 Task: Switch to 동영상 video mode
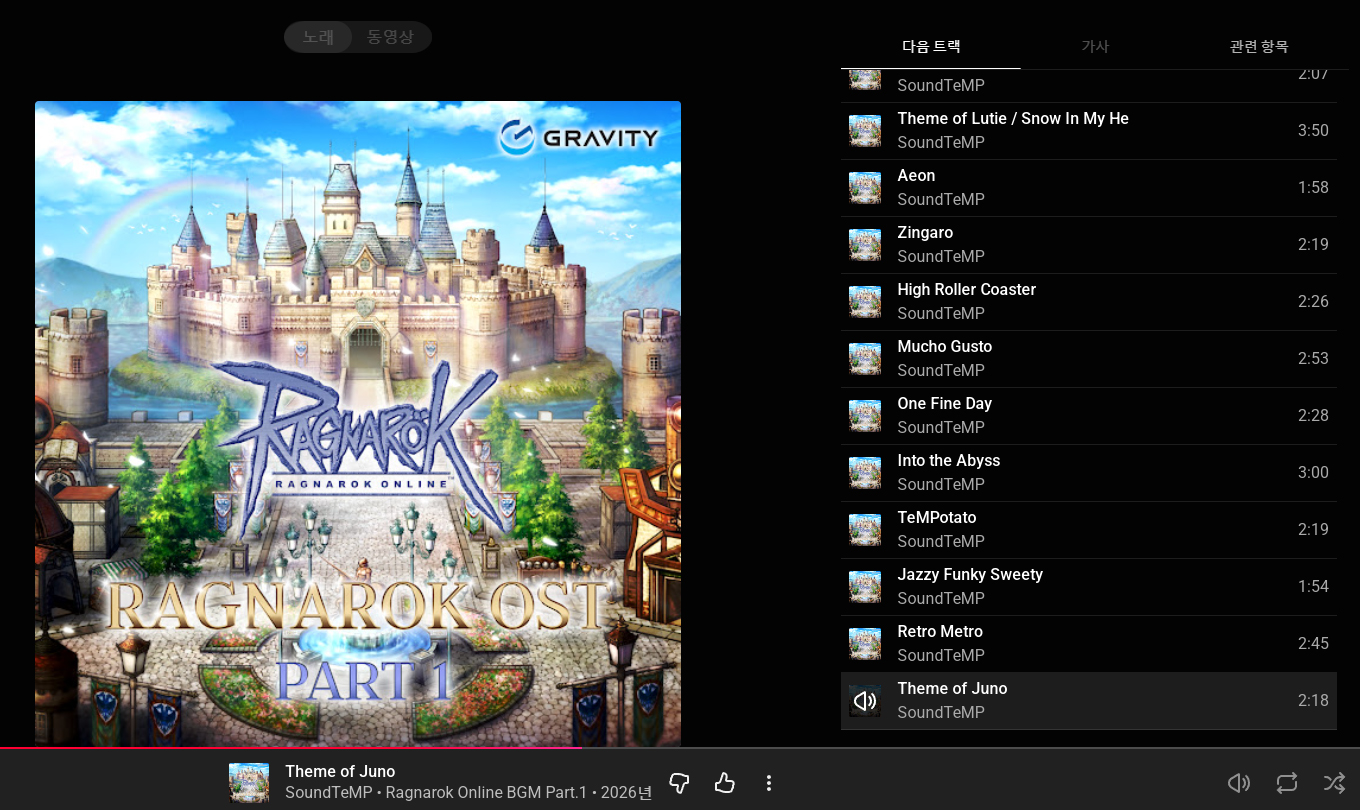[390, 38]
